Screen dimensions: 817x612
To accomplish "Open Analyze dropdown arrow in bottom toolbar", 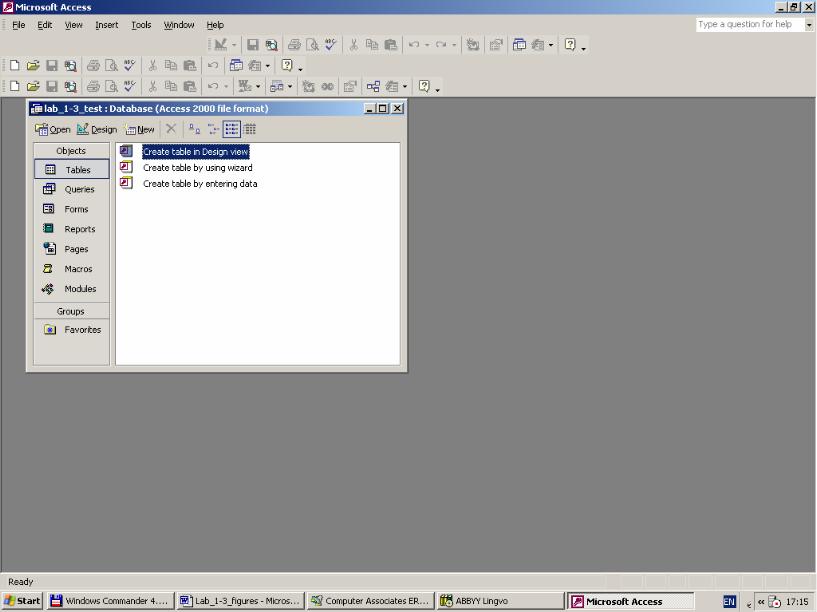I will click(x=290, y=86).
